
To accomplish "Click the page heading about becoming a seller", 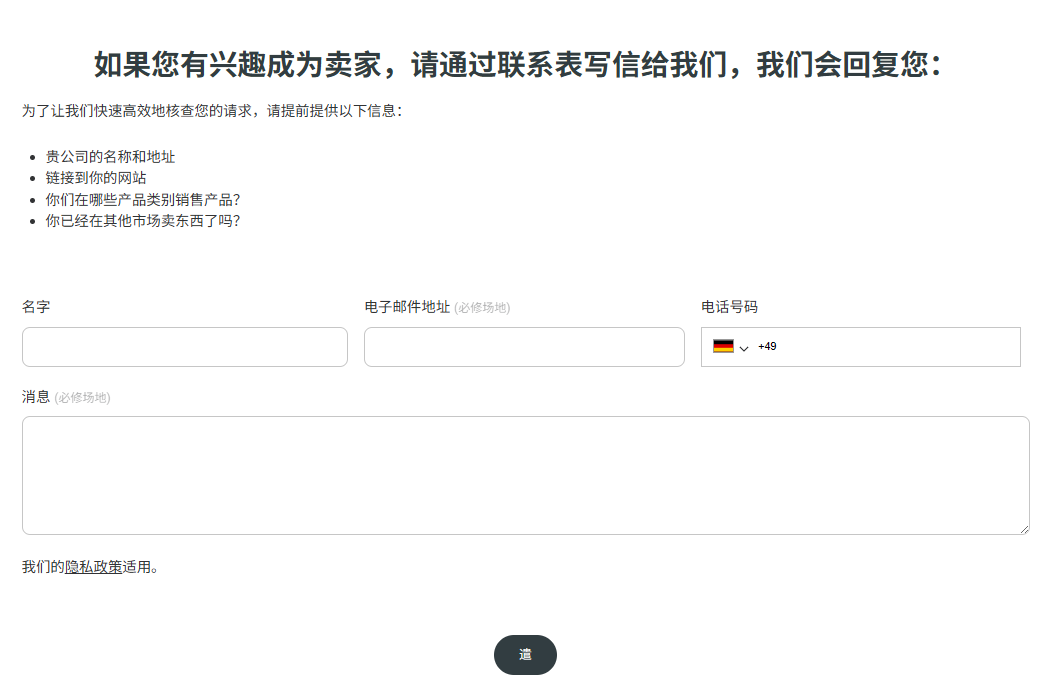I will pyautogui.click(x=518, y=65).
